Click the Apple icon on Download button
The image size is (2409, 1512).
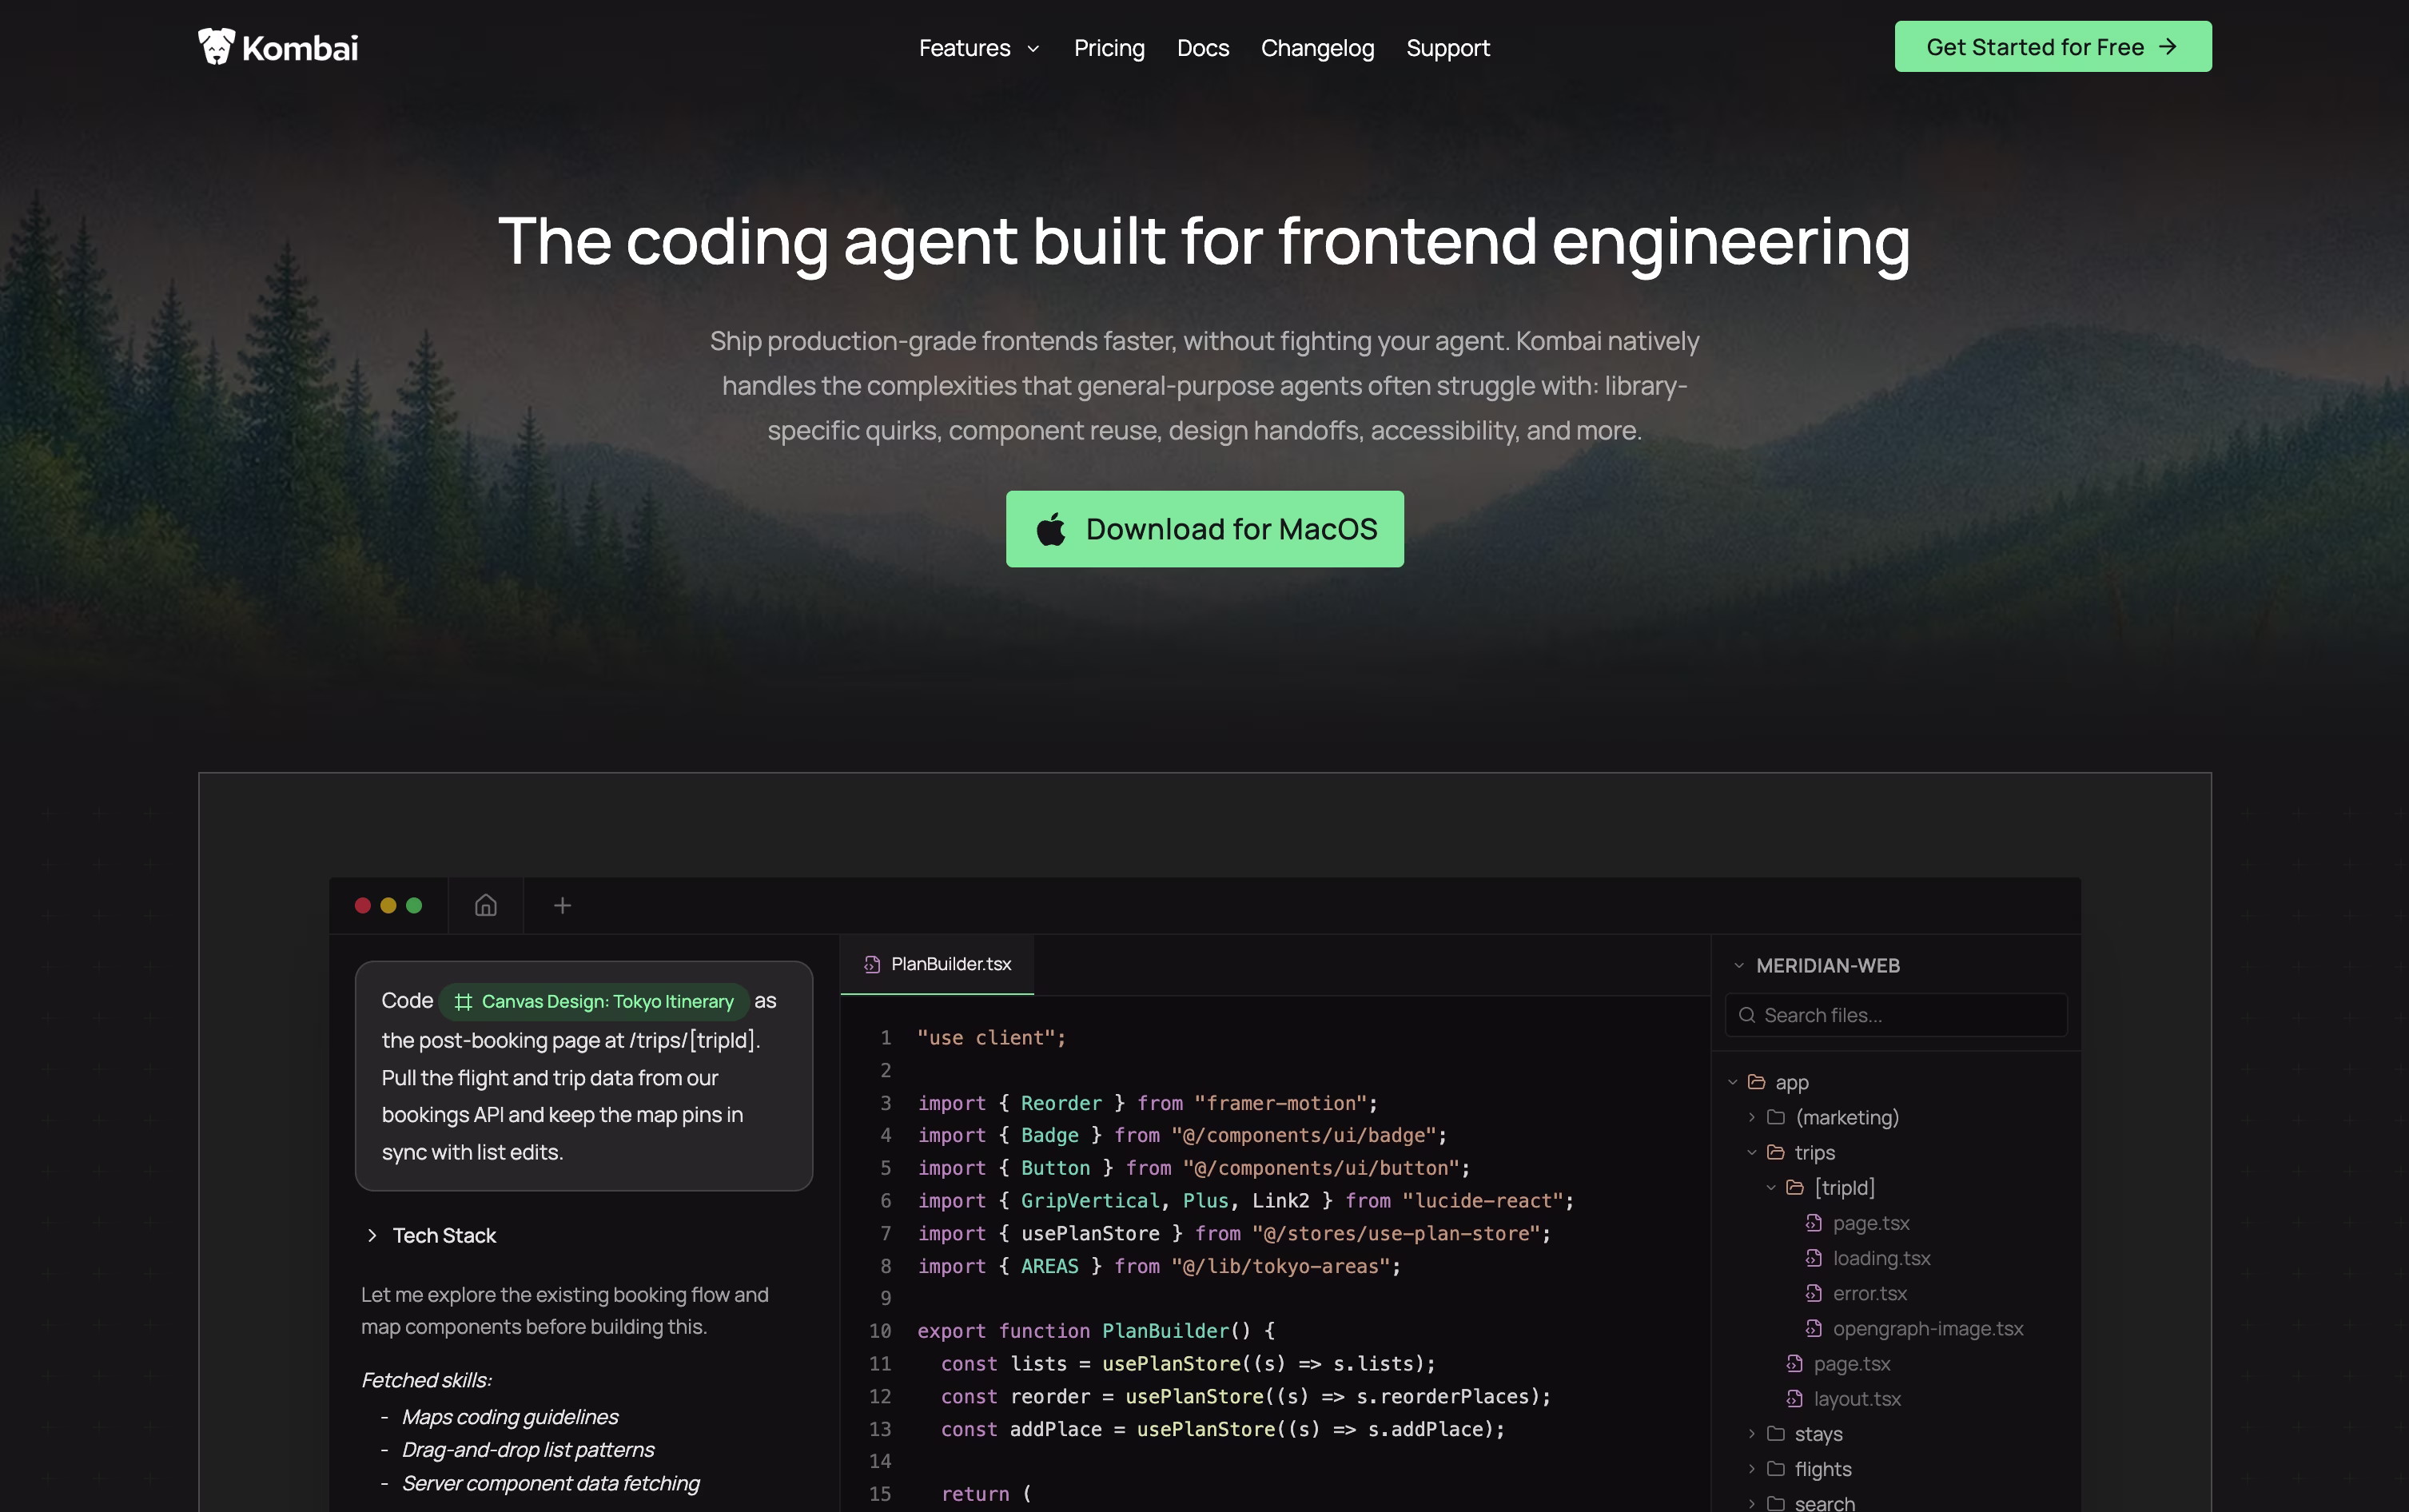pos(1051,528)
